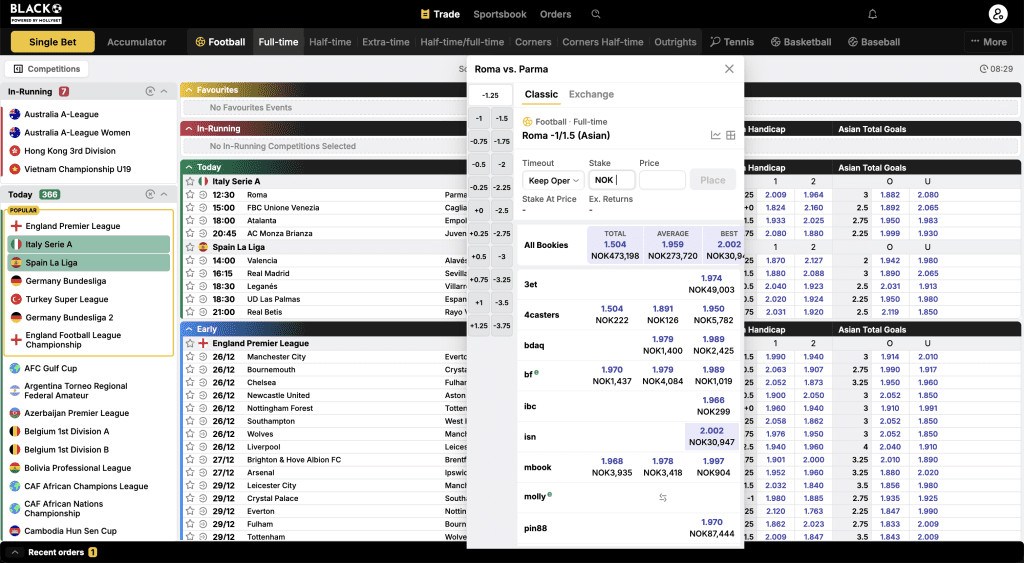Open the search magnifier in top bar
Image resolution: width=1024 pixels, height=563 pixels.
pyautogui.click(x=596, y=14)
